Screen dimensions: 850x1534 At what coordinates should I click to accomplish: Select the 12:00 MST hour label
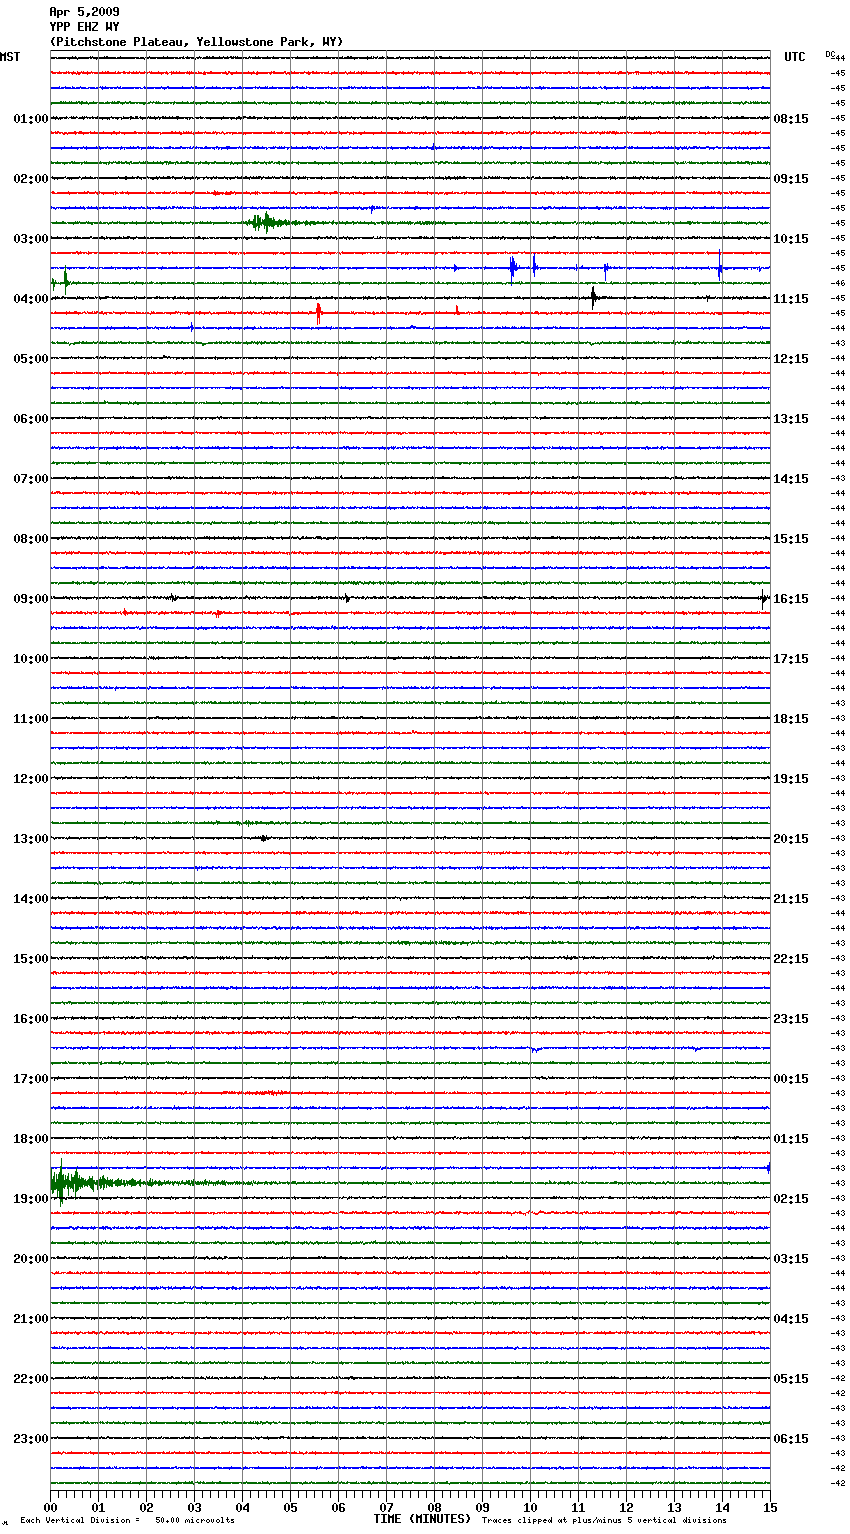pos(31,779)
